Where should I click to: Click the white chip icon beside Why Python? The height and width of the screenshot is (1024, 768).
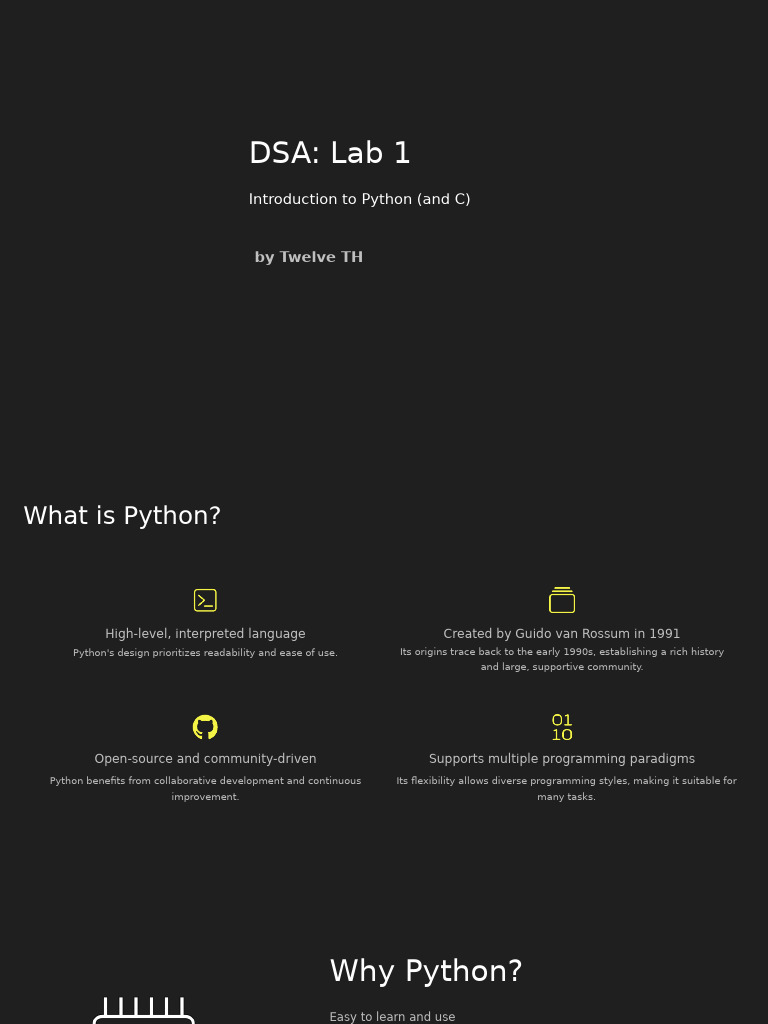[144, 1010]
